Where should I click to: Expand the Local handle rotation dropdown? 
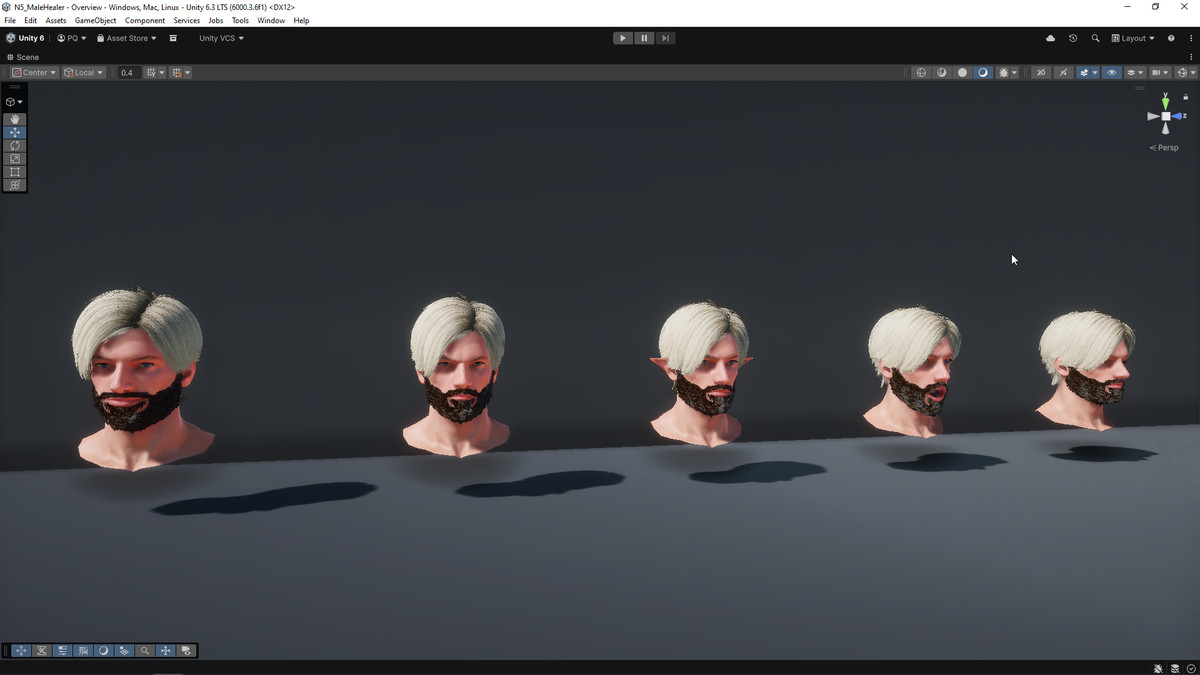[x=84, y=73]
